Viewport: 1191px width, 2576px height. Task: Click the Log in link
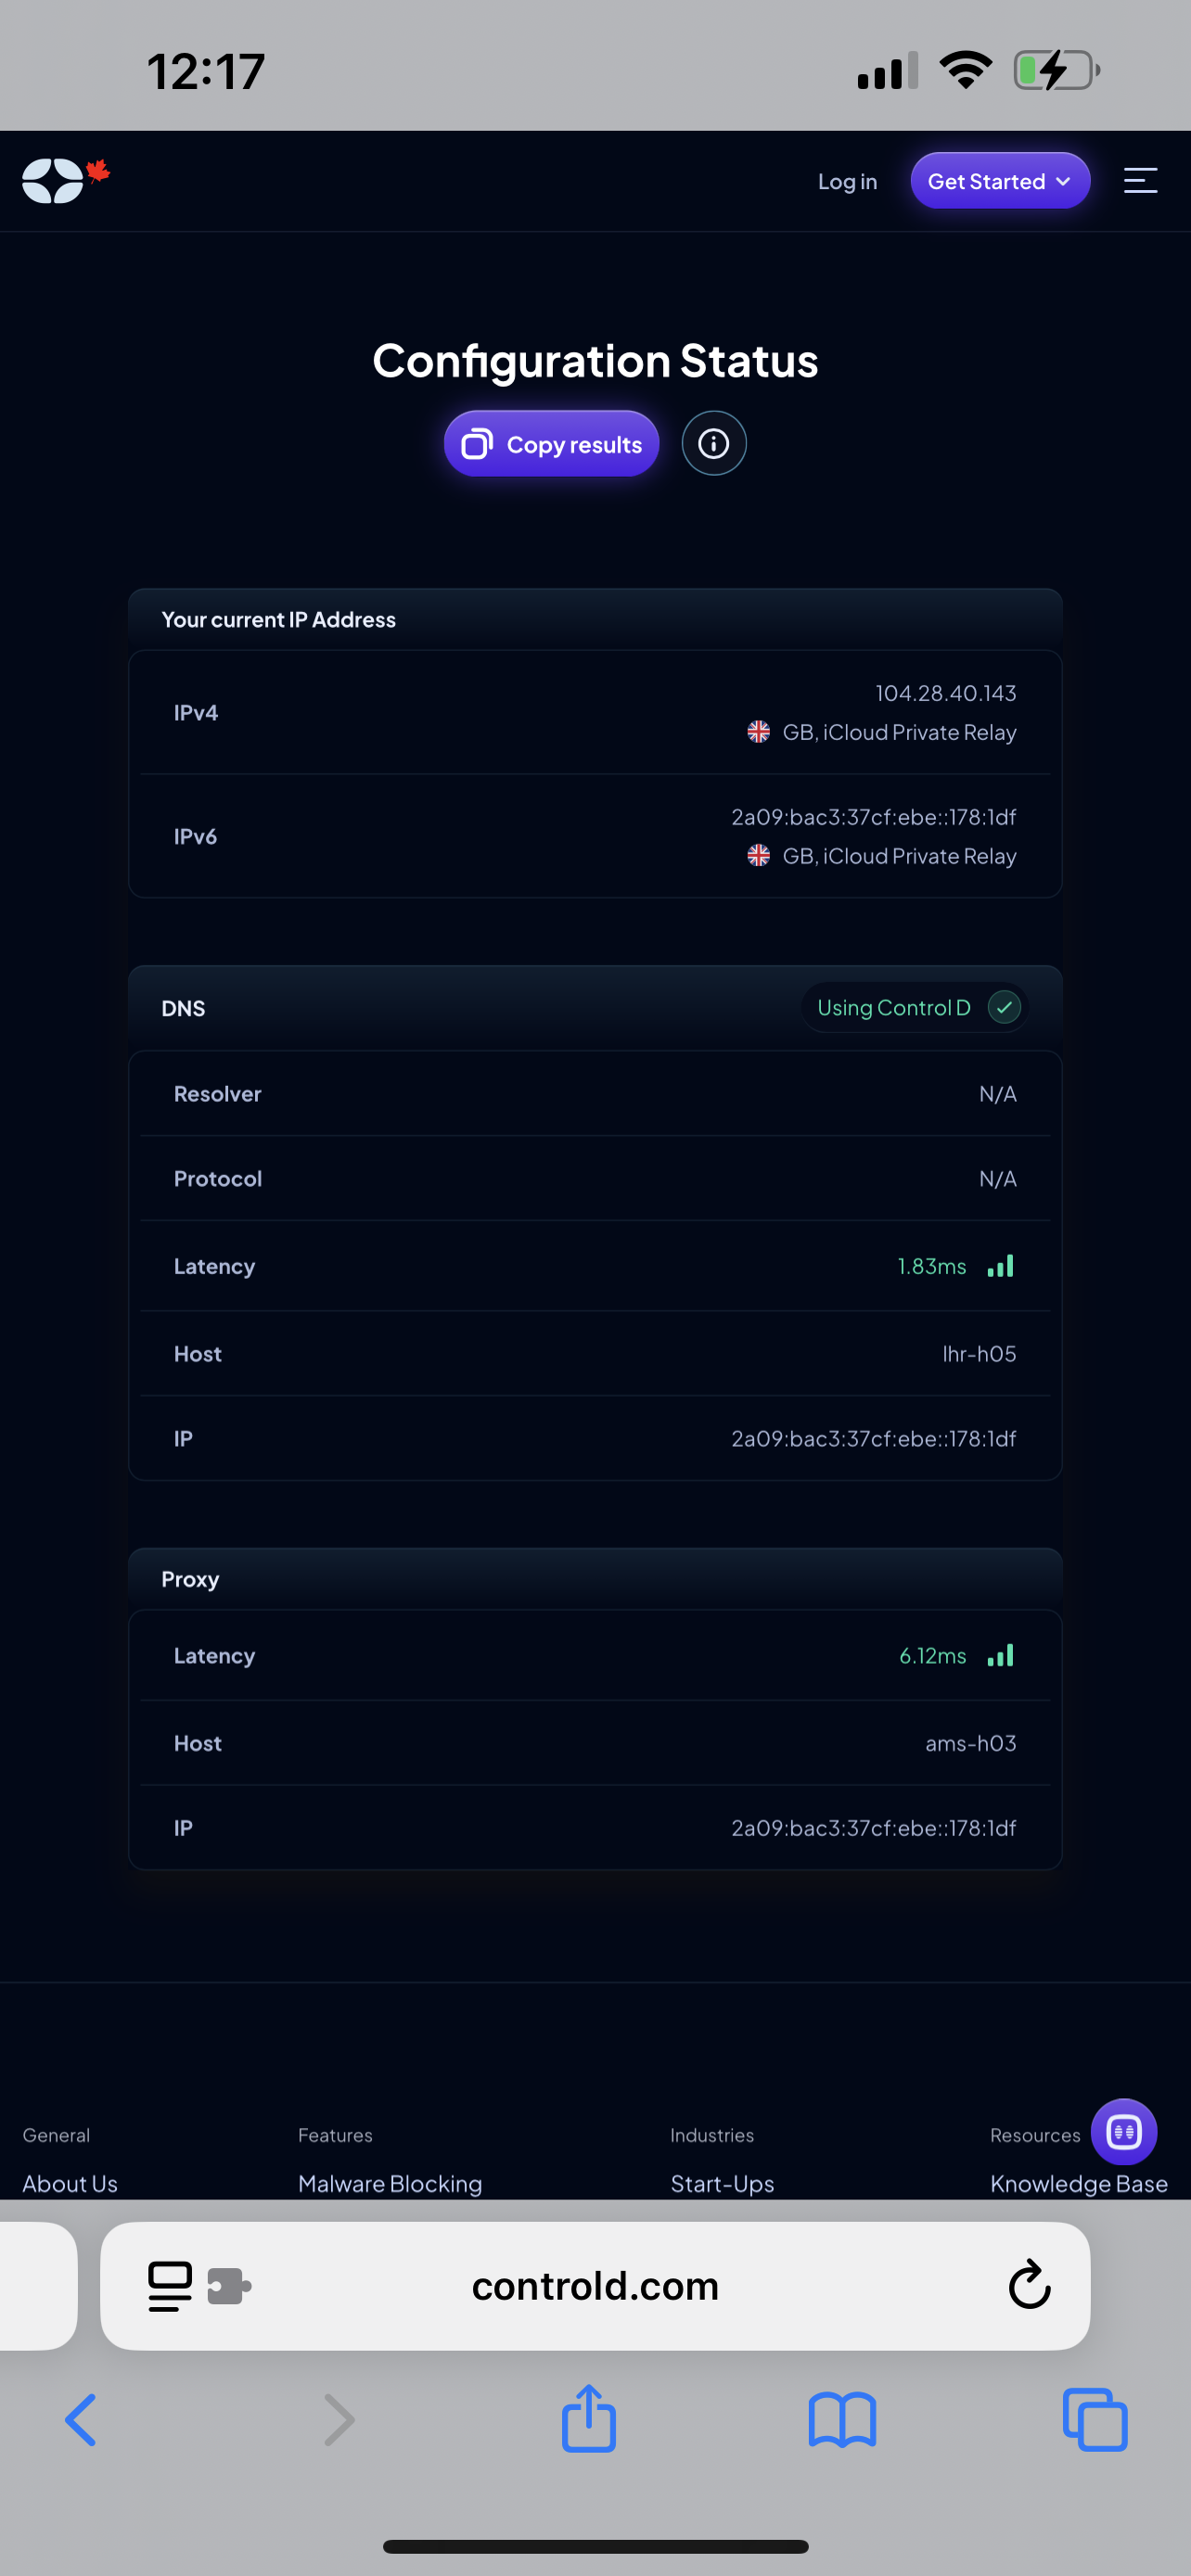(x=847, y=181)
